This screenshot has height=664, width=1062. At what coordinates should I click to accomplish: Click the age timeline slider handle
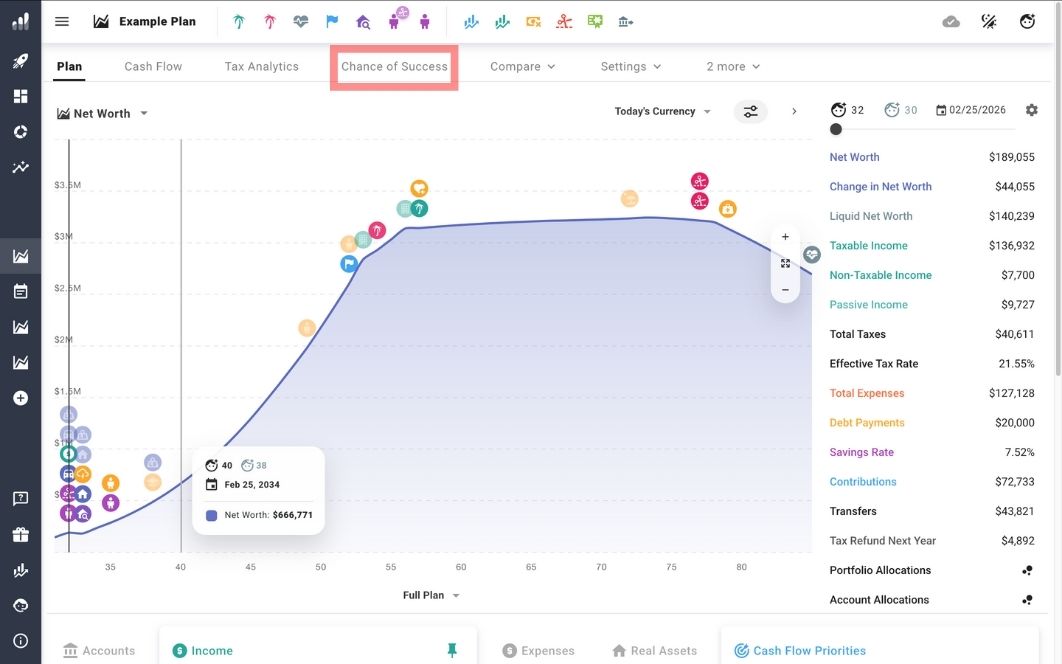(x=836, y=129)
